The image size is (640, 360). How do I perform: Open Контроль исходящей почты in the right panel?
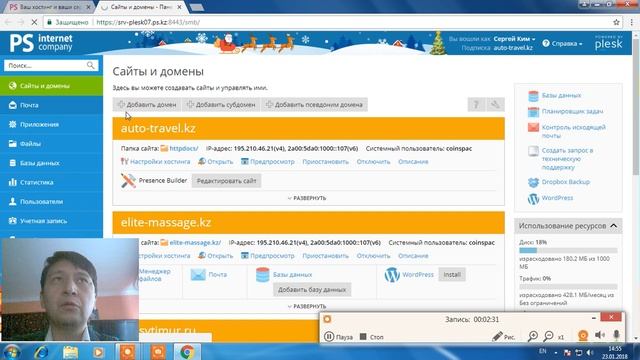tap(573, 131)
